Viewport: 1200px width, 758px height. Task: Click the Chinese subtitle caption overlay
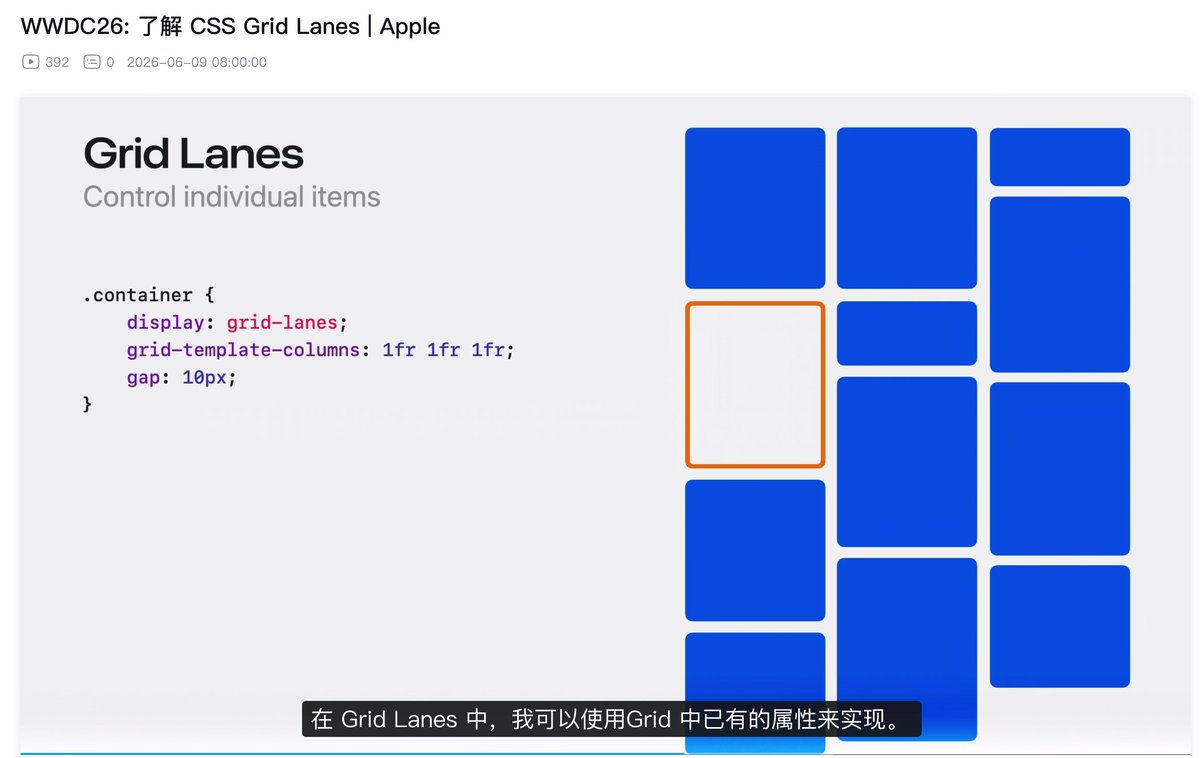[611, 719]
